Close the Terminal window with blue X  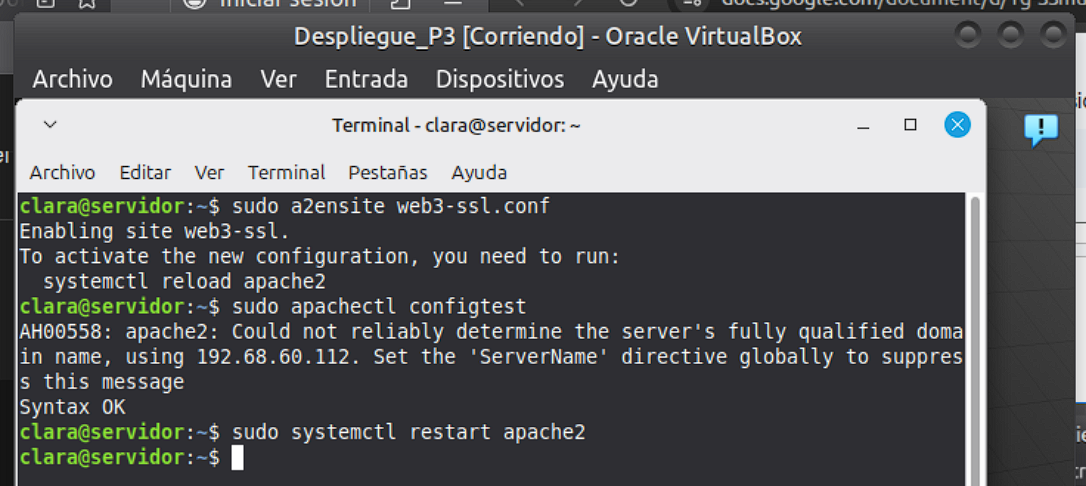coord(957,125)
